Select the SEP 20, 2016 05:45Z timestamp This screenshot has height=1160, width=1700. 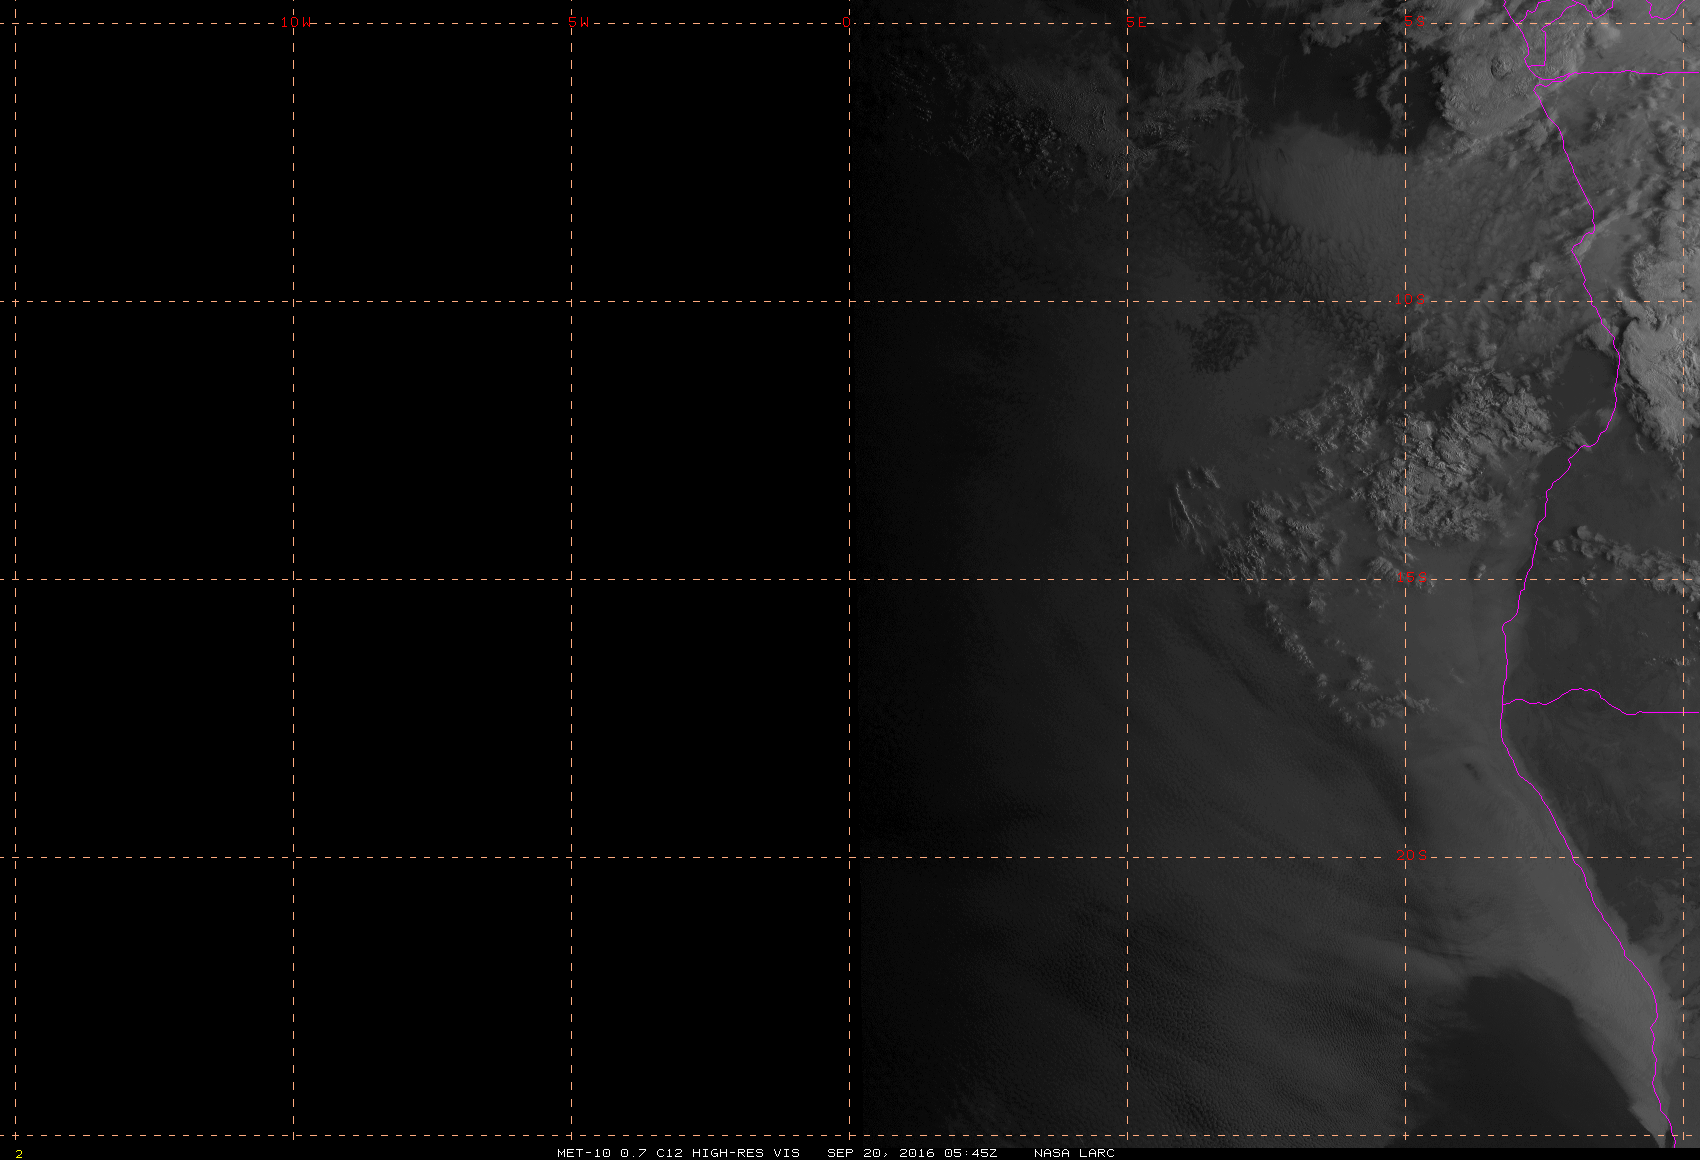pyautogui.click(x=912, y=1152)
